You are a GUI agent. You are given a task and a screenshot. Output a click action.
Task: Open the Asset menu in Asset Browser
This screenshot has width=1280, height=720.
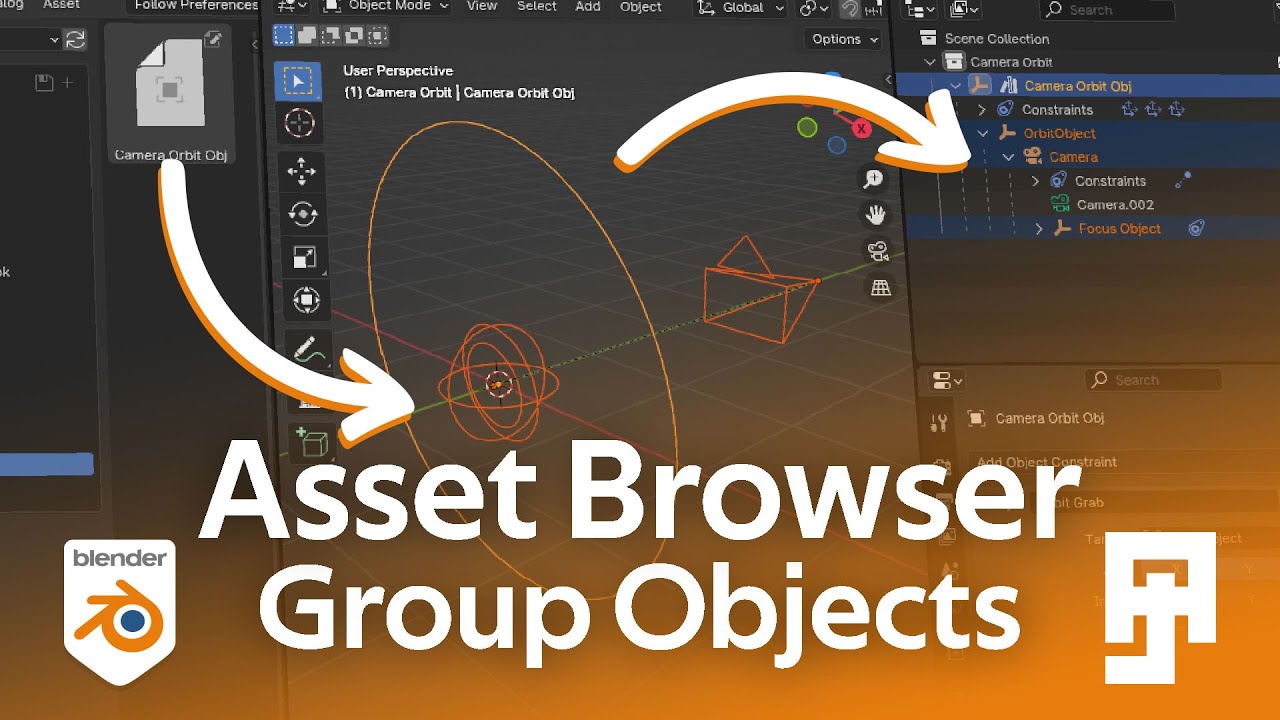click(61, 5)
